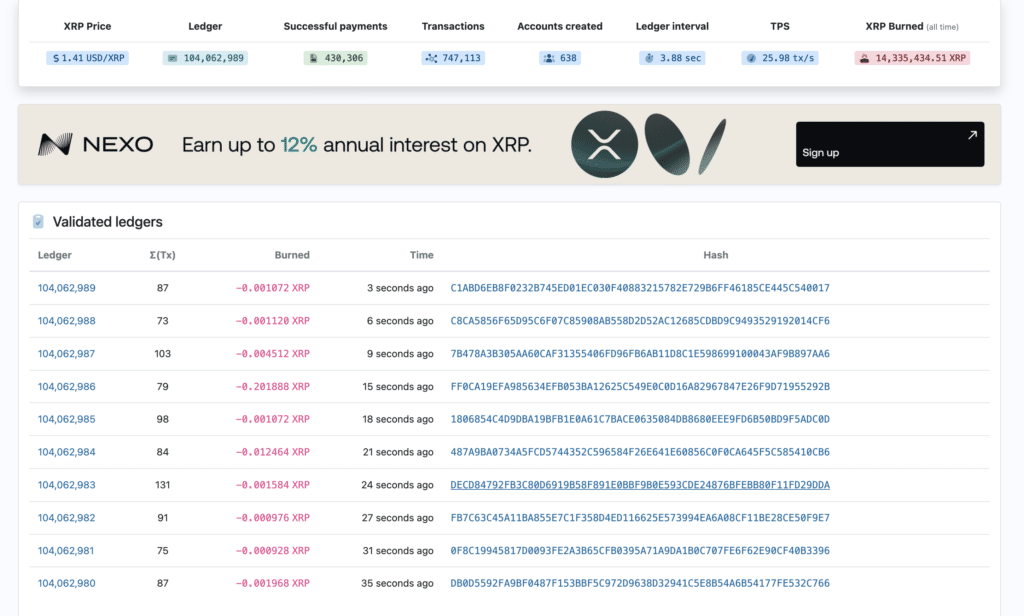This screenshot has height=616, width=1024.
Task: Click the stopwatch icon beside 3.88 sec
Action: [x=649, y=58]
